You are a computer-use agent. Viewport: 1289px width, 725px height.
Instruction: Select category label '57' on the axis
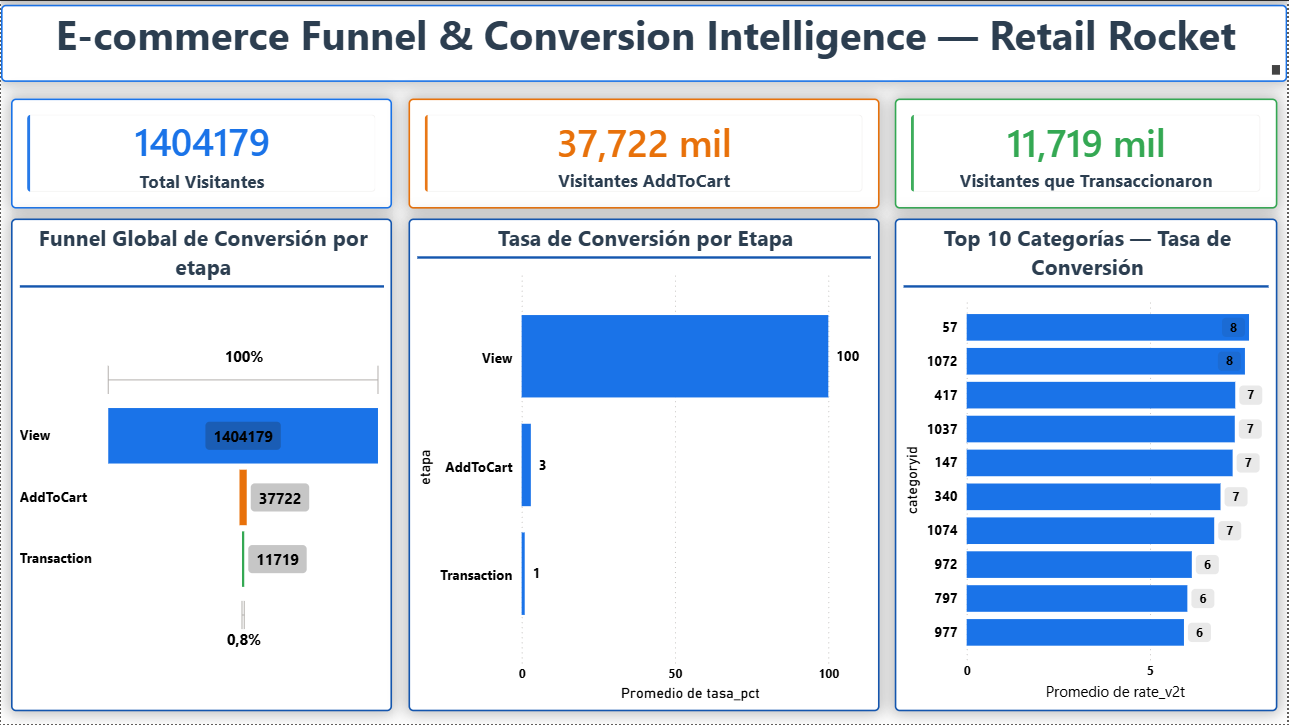click(x=950, y=328)
